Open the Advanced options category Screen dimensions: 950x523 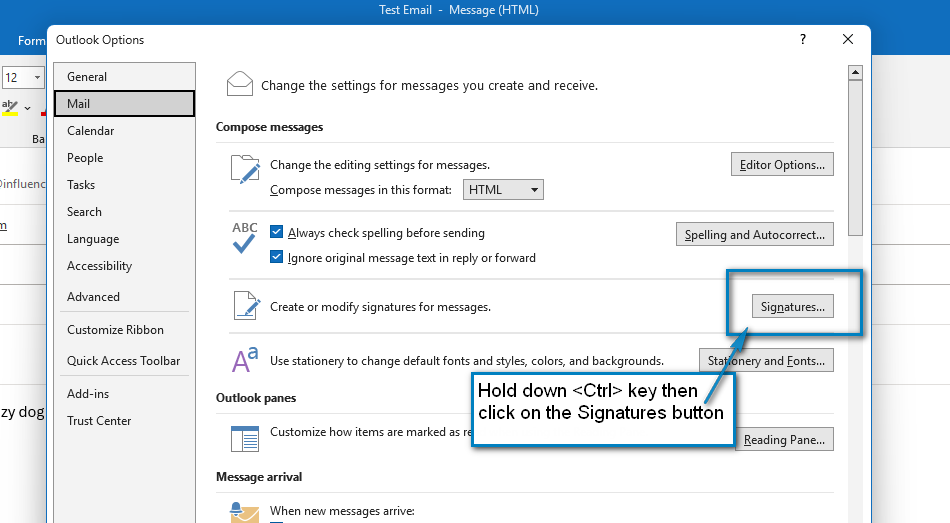pyautogui.click(x=124, y=296)
